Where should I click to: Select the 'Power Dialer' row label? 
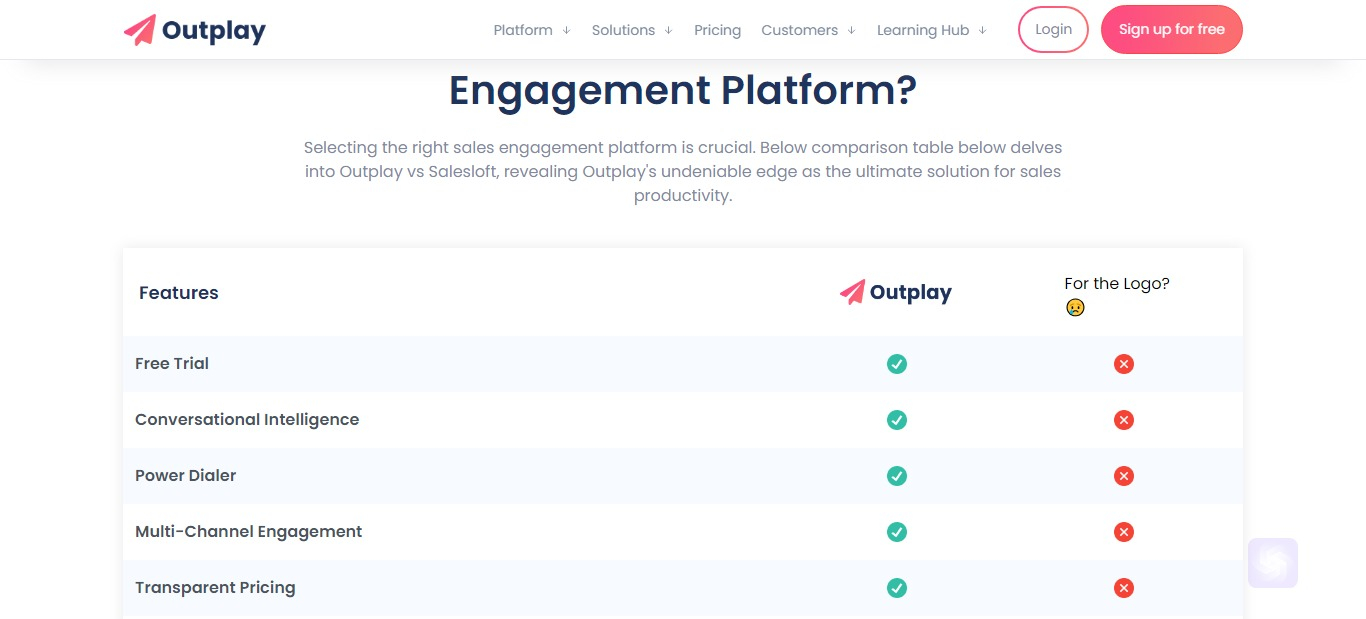click(186, 476)
